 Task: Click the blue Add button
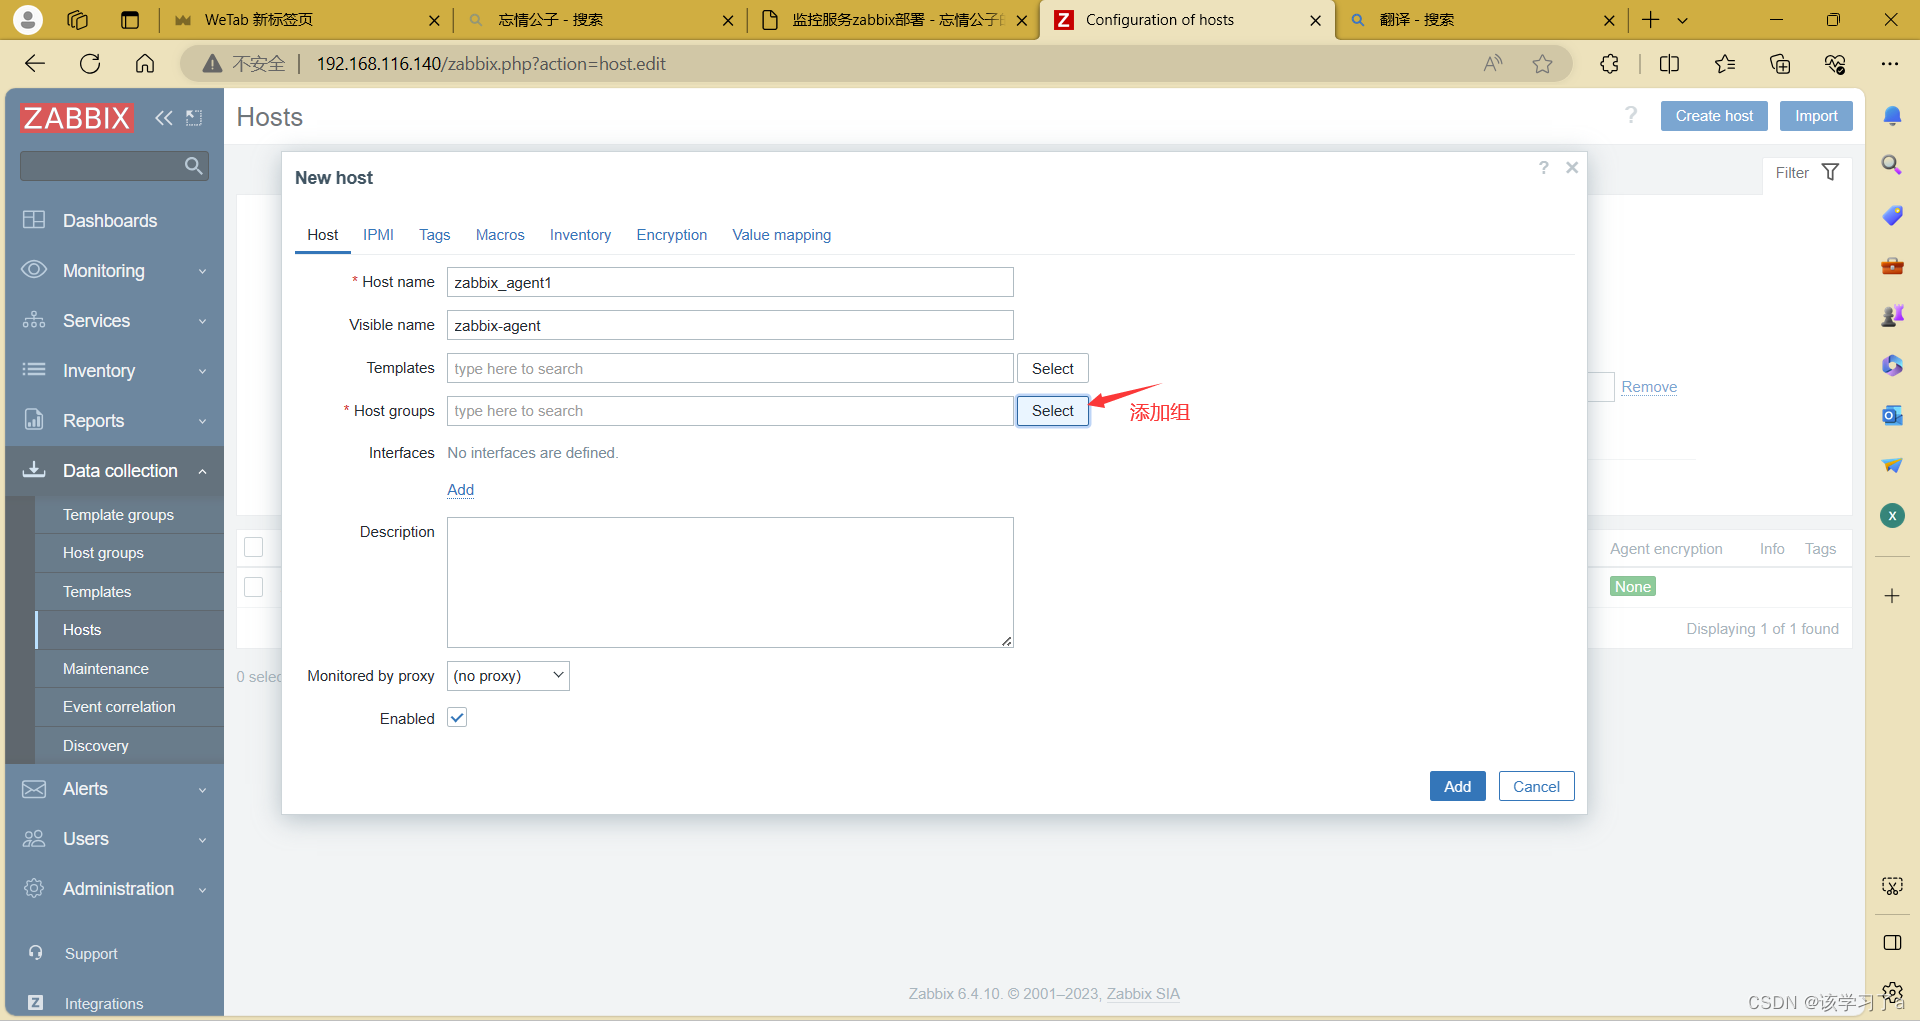(1457, 786)
